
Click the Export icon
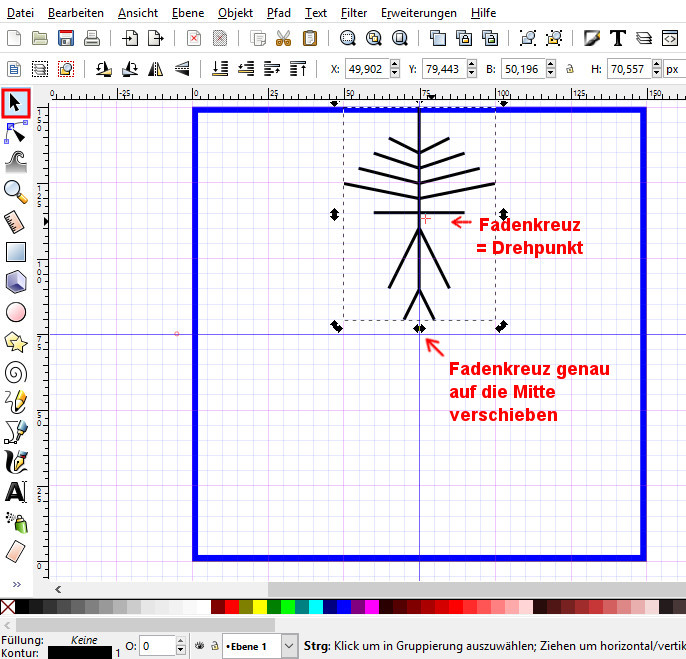pos(156,38)
